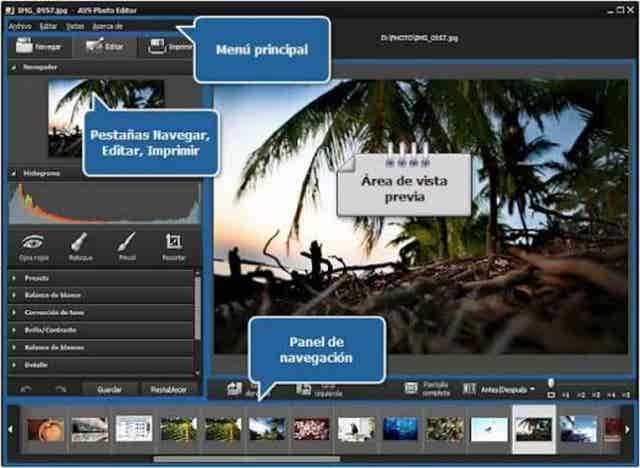Click the Restablecer button
Image resolution: width=640 pixels, height=468 pixels.
168,389
